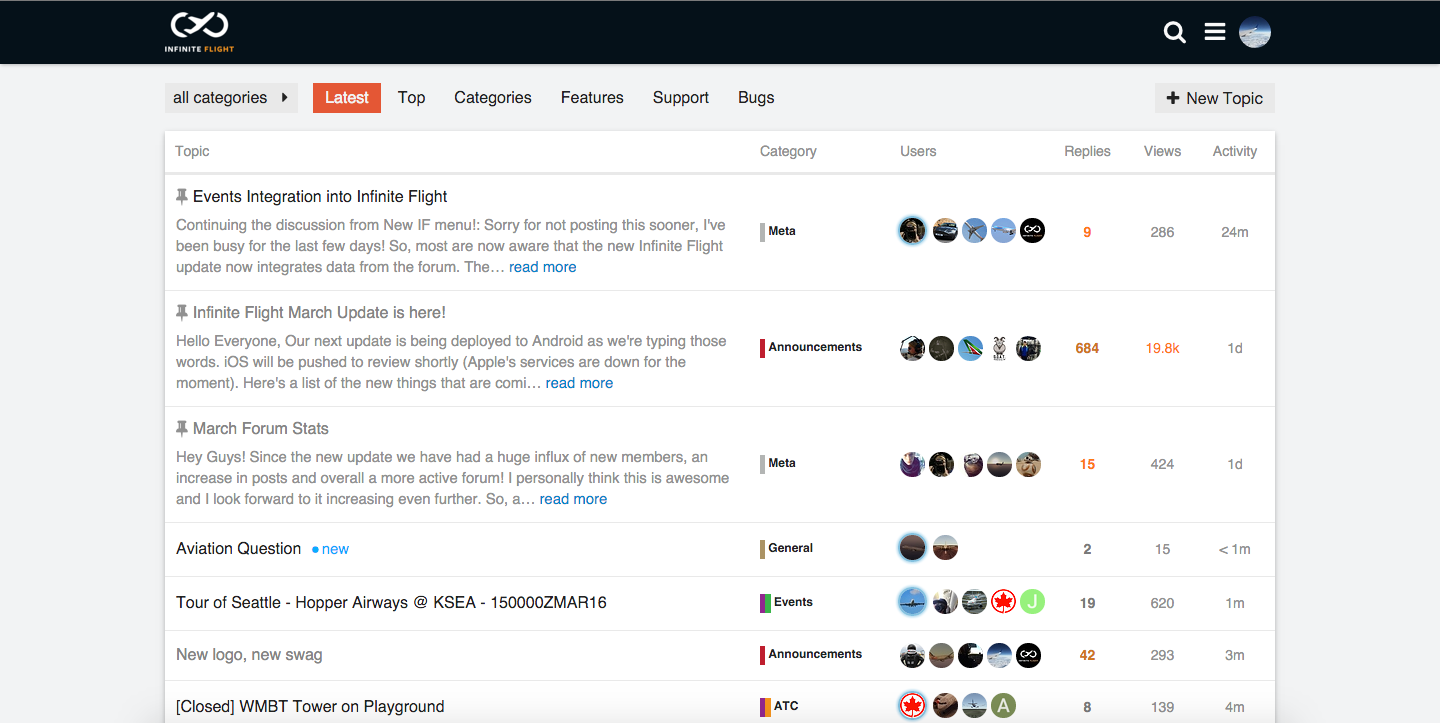This screenshot has width=1440, height=723.
Task: Click pin icon beside March Forum Stats
Action: [x=182, y=428]
